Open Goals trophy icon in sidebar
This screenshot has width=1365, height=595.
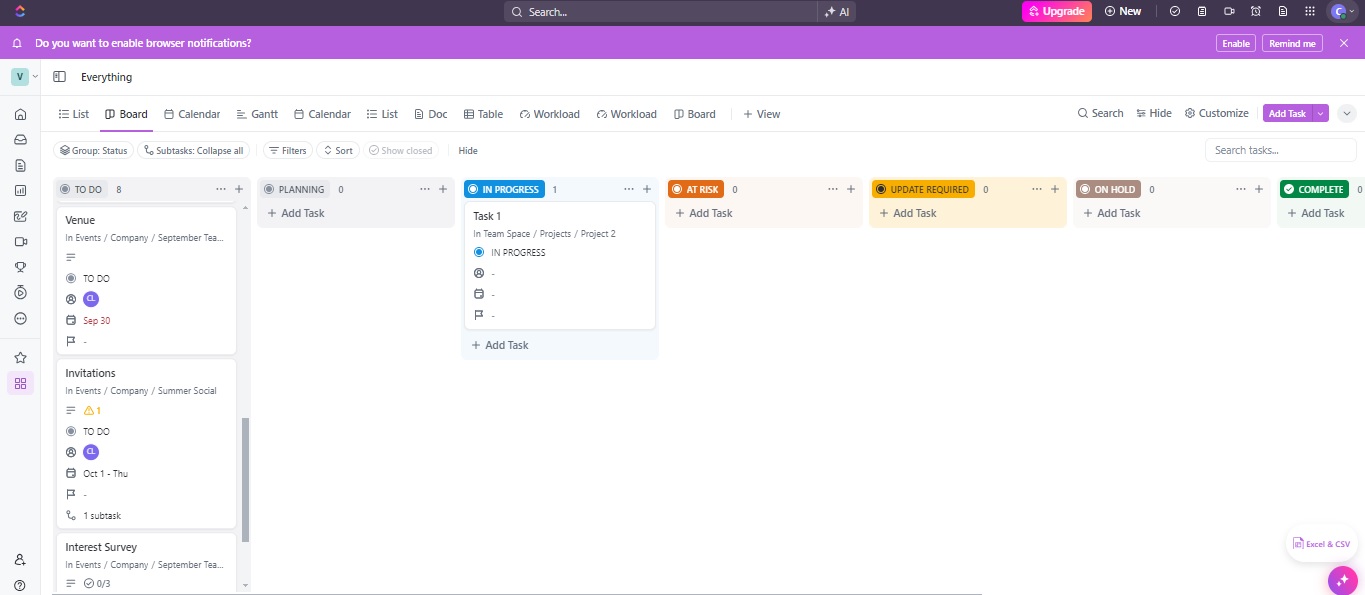coord(20,267)
